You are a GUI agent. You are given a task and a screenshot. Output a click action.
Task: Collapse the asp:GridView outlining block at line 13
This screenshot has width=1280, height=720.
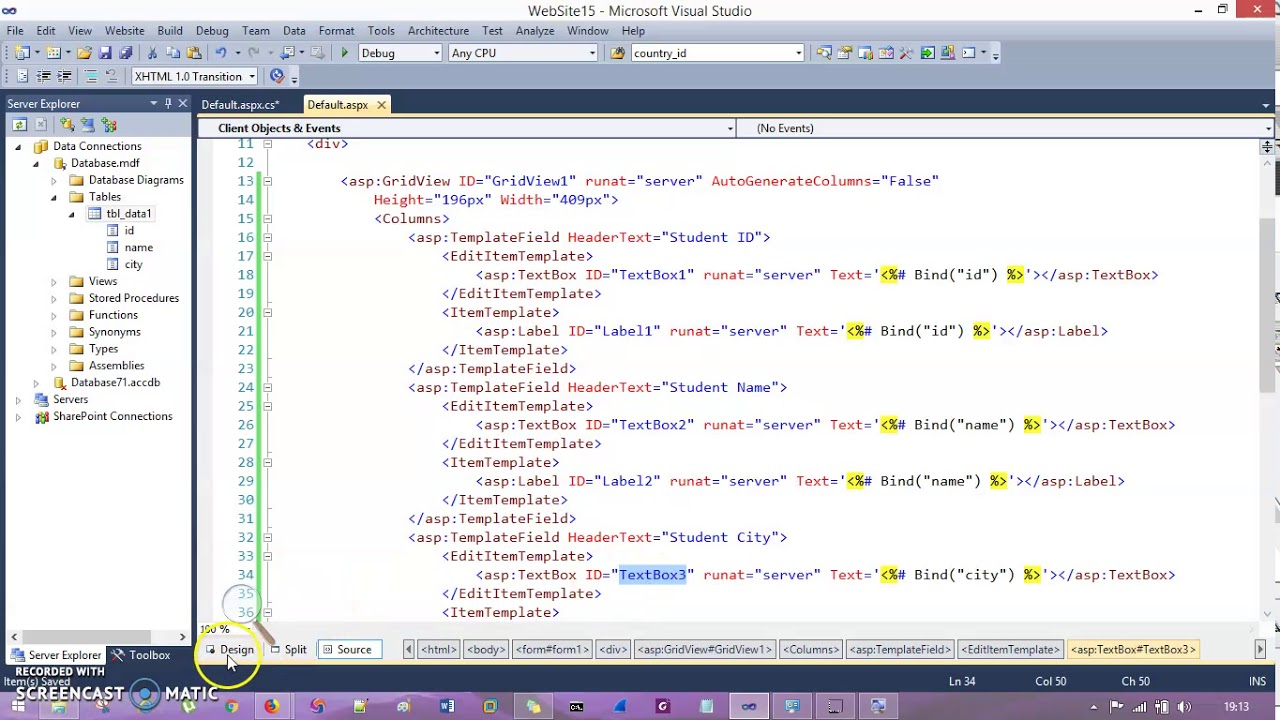tap(267, 181)
